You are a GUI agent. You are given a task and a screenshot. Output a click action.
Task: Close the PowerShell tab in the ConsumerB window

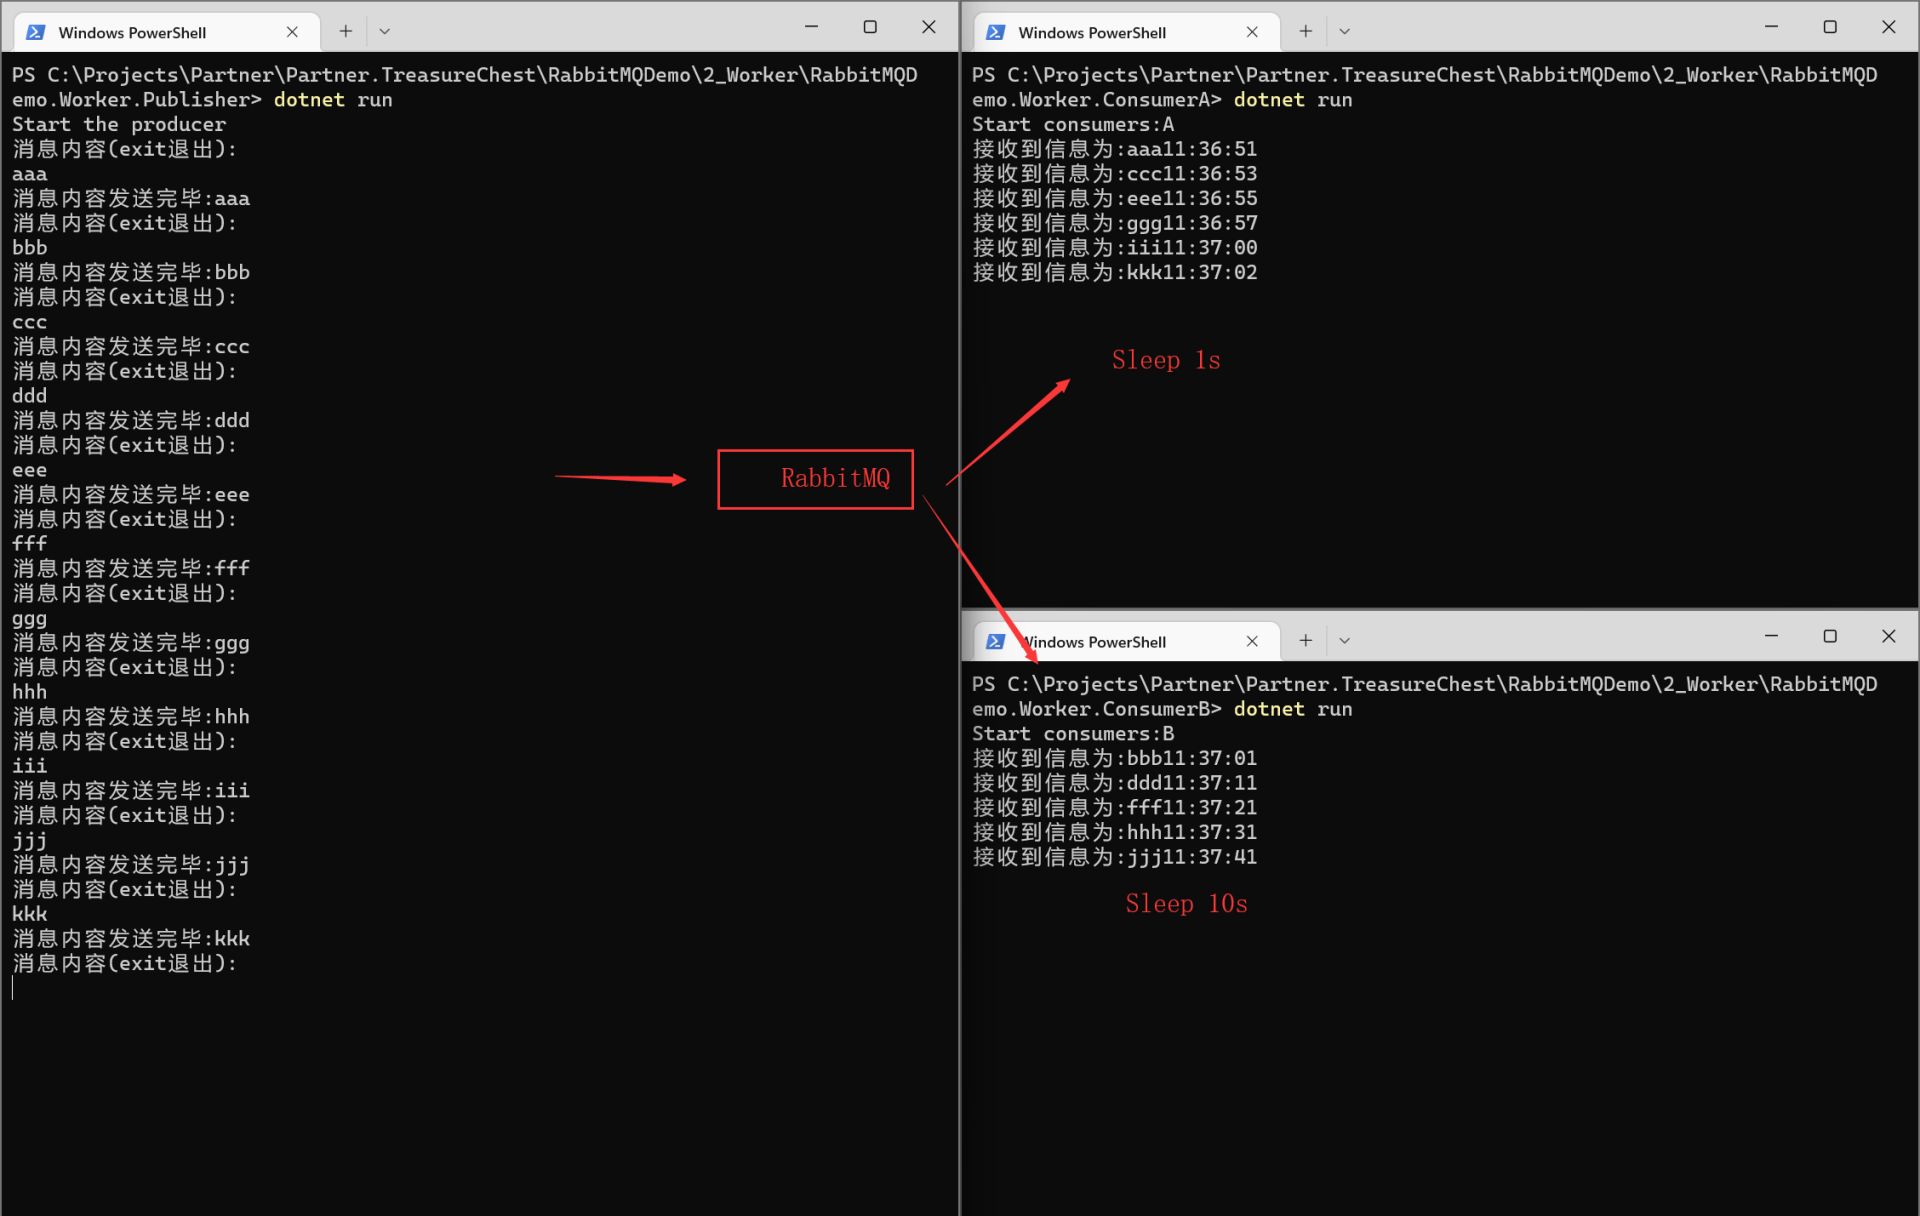pyautogui.click(x=1252, y=641)
